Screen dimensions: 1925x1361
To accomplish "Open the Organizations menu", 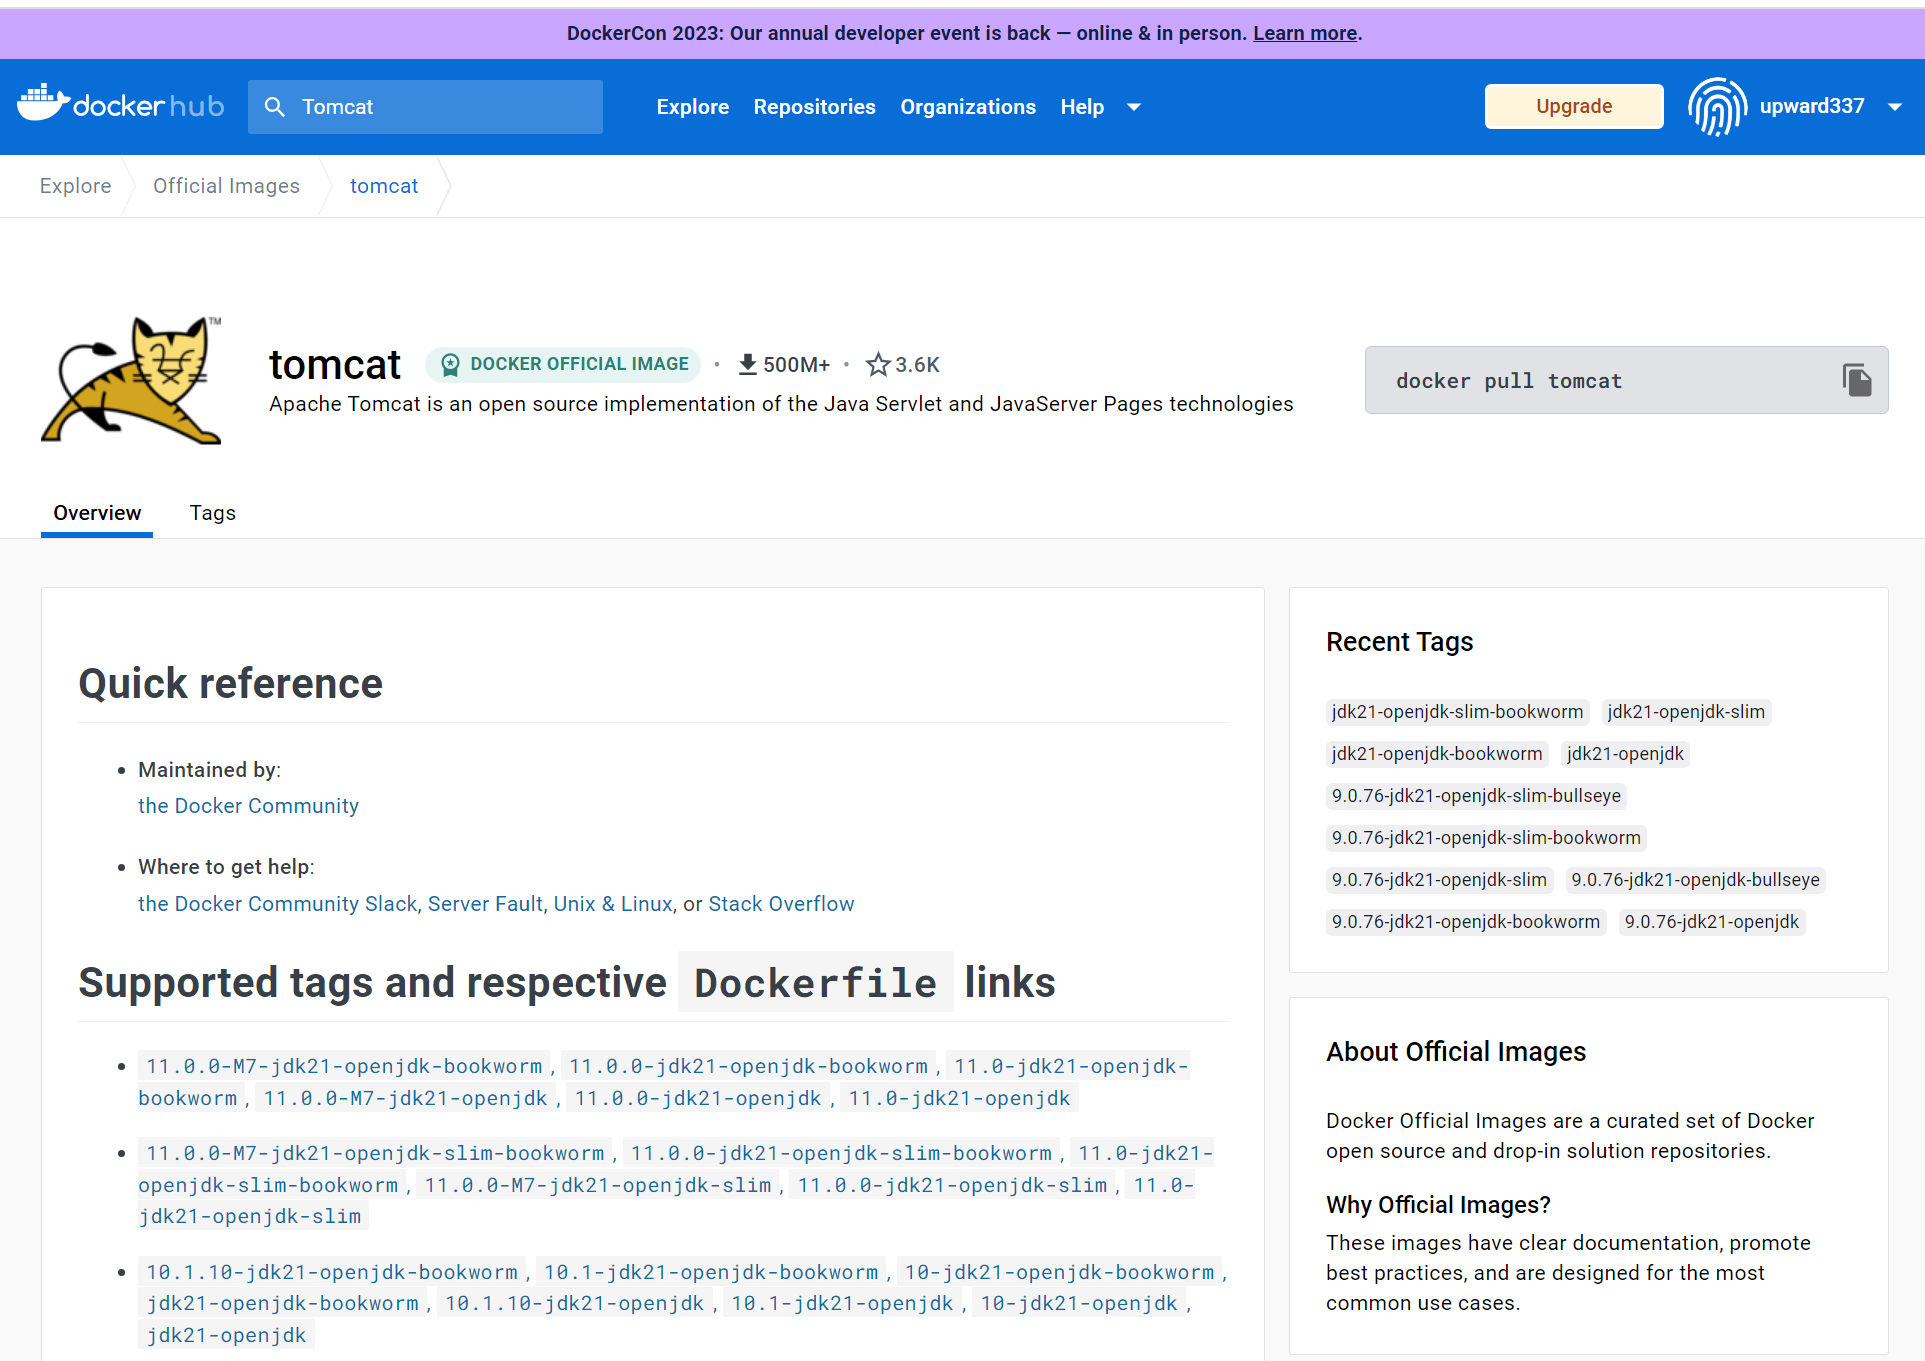I will [x=967, y=106].
